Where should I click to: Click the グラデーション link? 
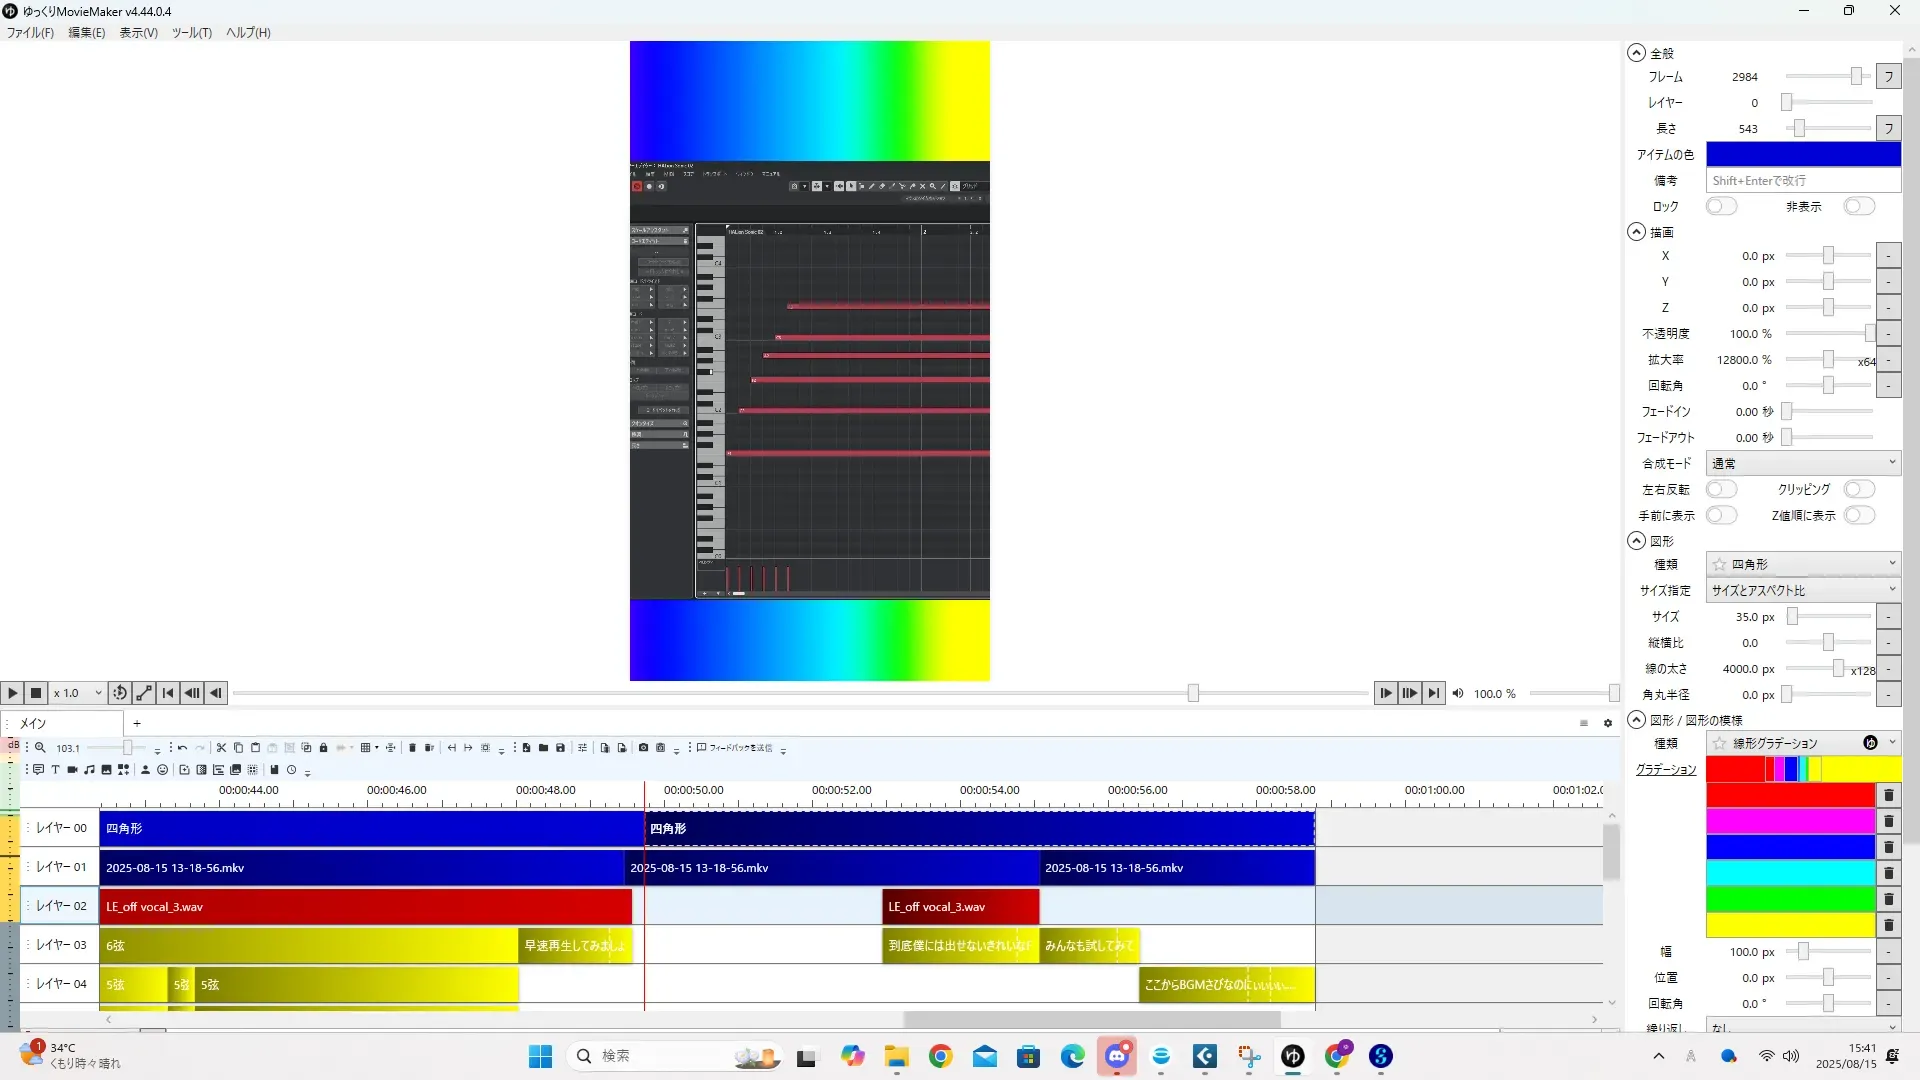tap(1666, 769)
